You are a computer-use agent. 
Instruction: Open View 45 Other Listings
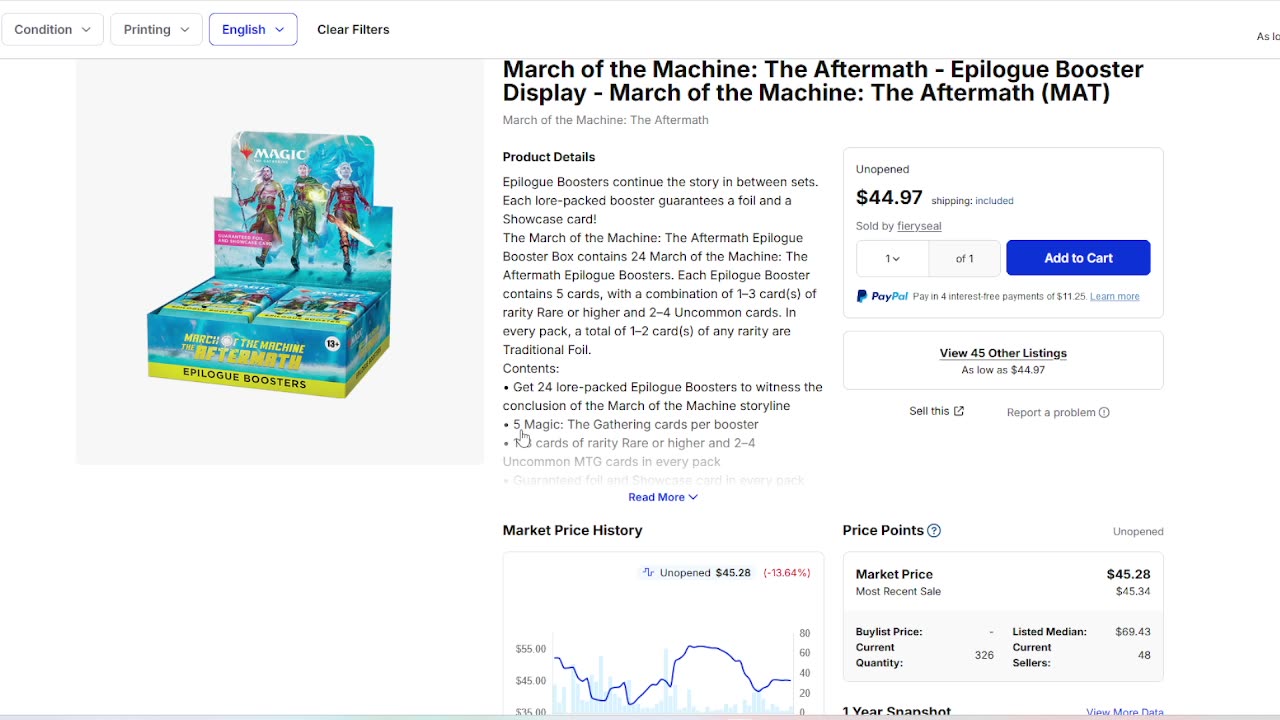click(x=1003, y=353)
